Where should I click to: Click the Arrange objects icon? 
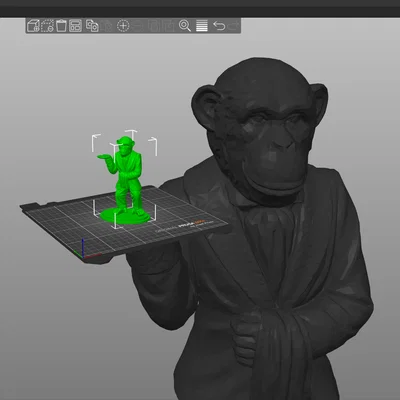[75, 26]
